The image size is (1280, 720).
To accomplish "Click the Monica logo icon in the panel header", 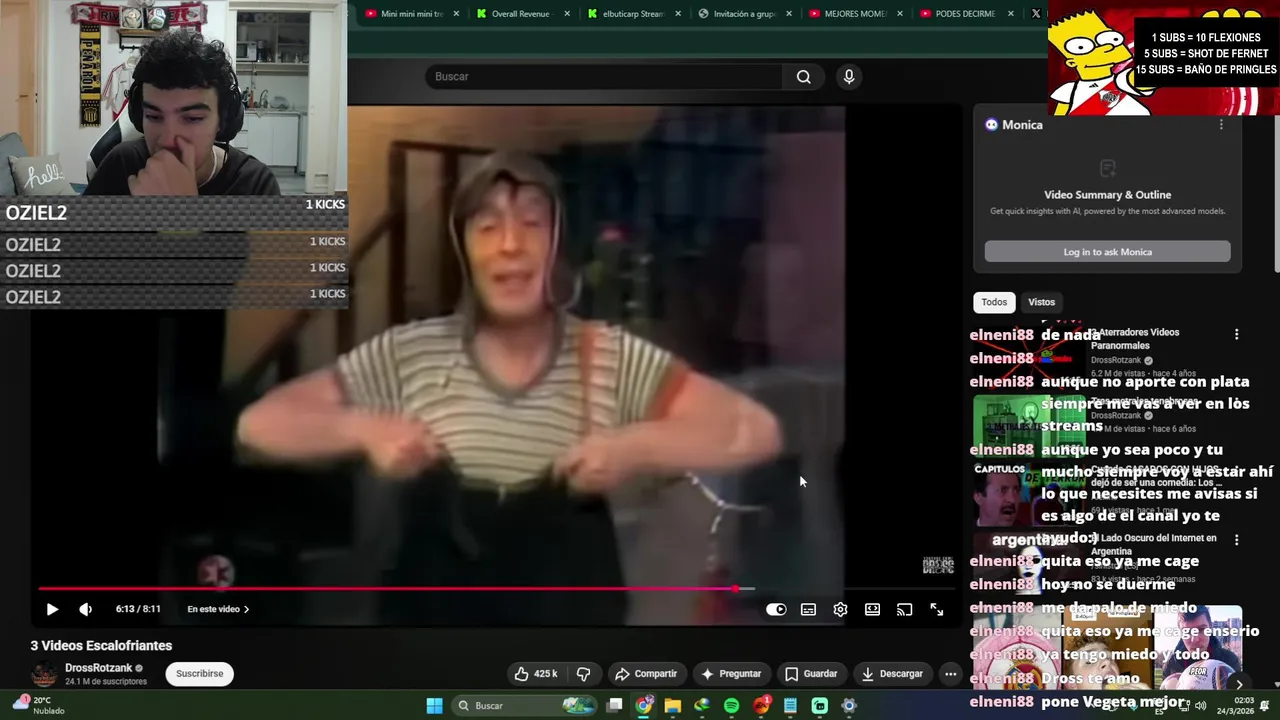I will coord(991,125).
